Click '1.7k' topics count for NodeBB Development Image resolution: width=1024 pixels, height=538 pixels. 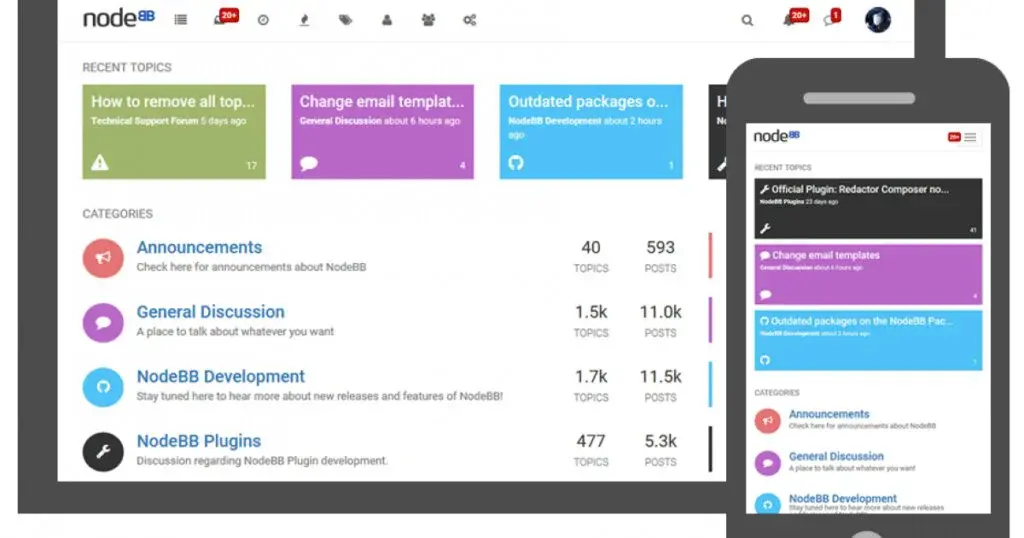click(x=591, y=377)
